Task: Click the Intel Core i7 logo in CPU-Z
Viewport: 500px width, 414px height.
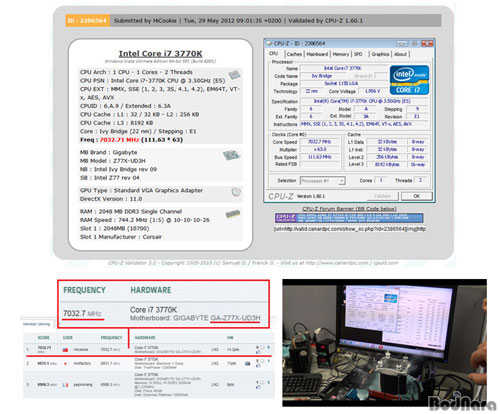Action: pyautogui.click(x=409, y=80)
